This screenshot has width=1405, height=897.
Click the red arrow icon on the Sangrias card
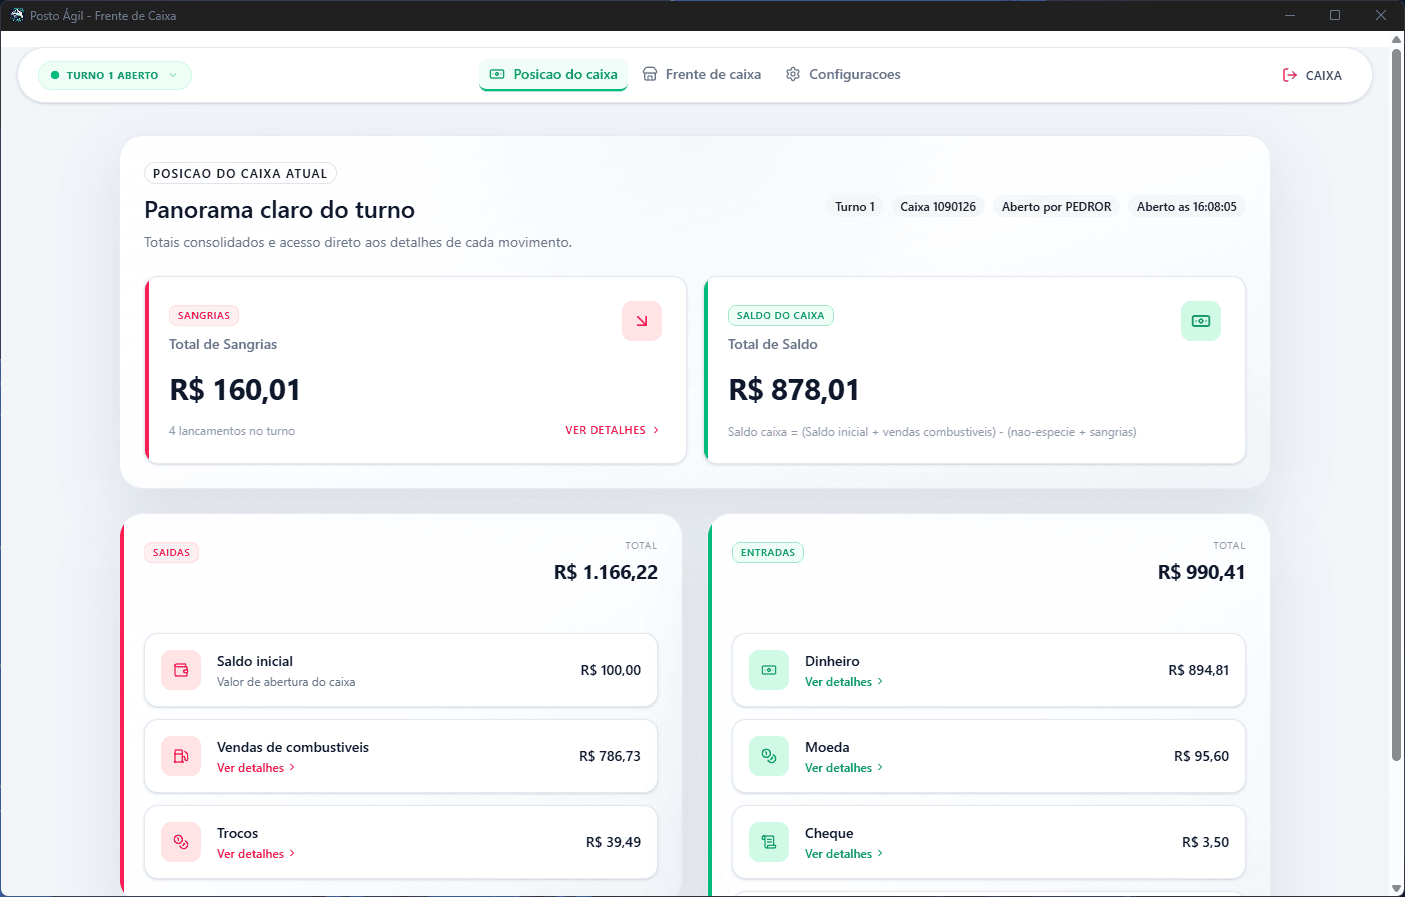641,321
